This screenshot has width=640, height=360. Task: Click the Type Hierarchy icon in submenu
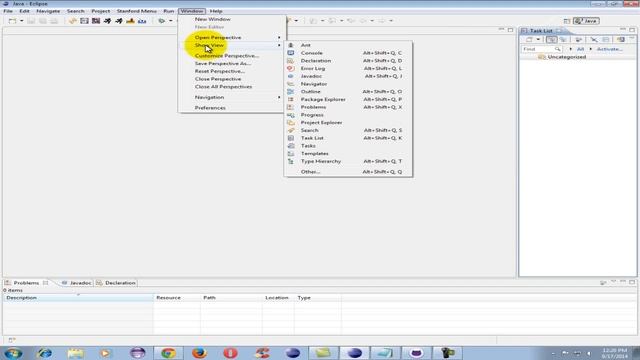[x=291, y=162]
